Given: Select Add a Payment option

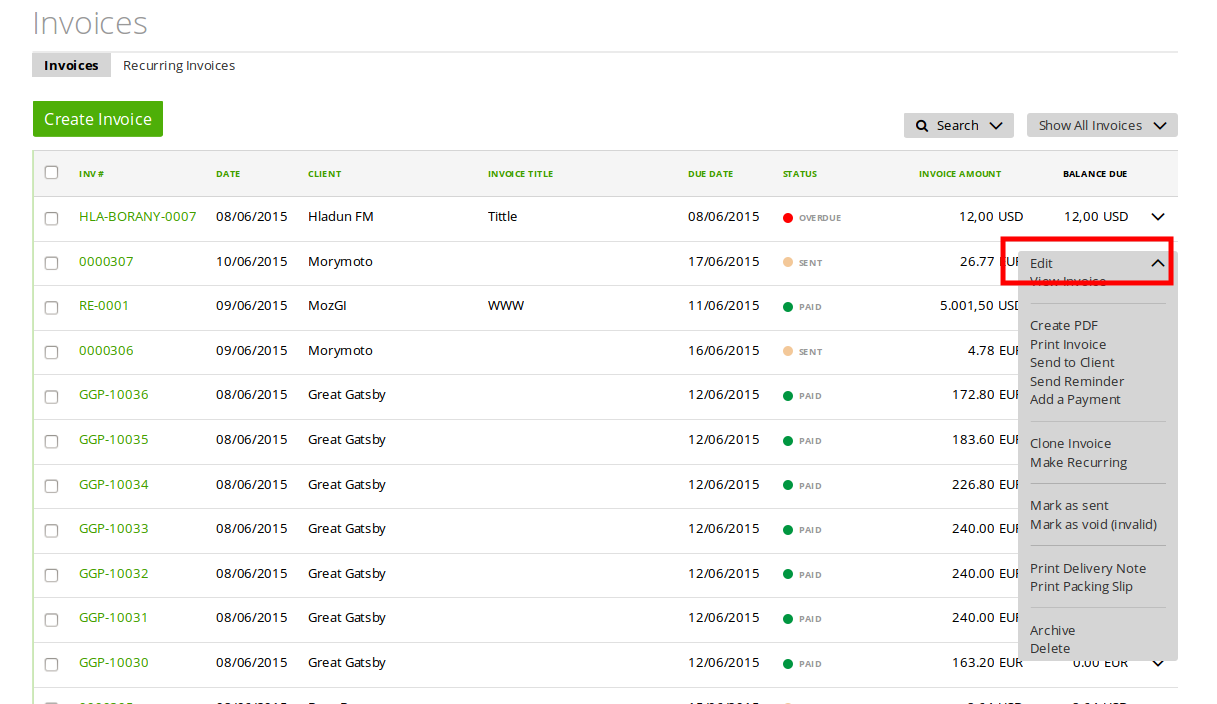Looking at the screenshot, I should [x=1075, y=399].
